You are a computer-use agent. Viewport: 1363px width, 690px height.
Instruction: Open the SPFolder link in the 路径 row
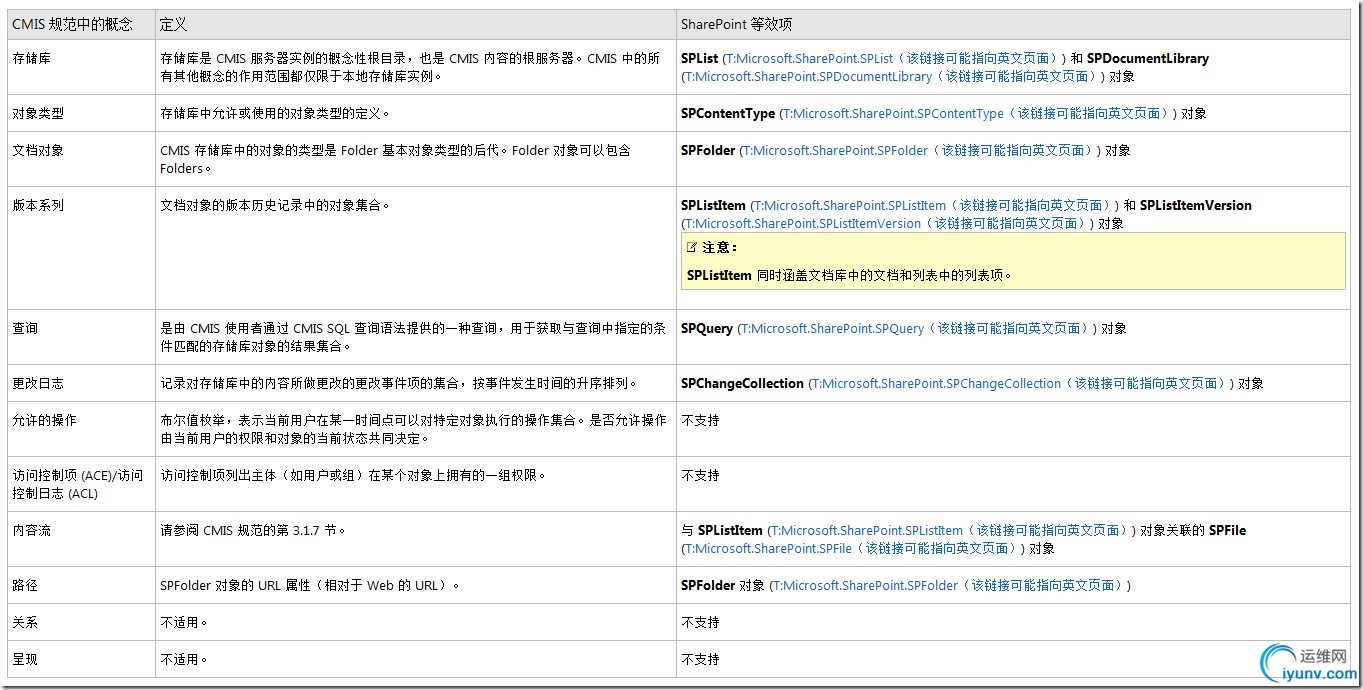coord(949,586)
